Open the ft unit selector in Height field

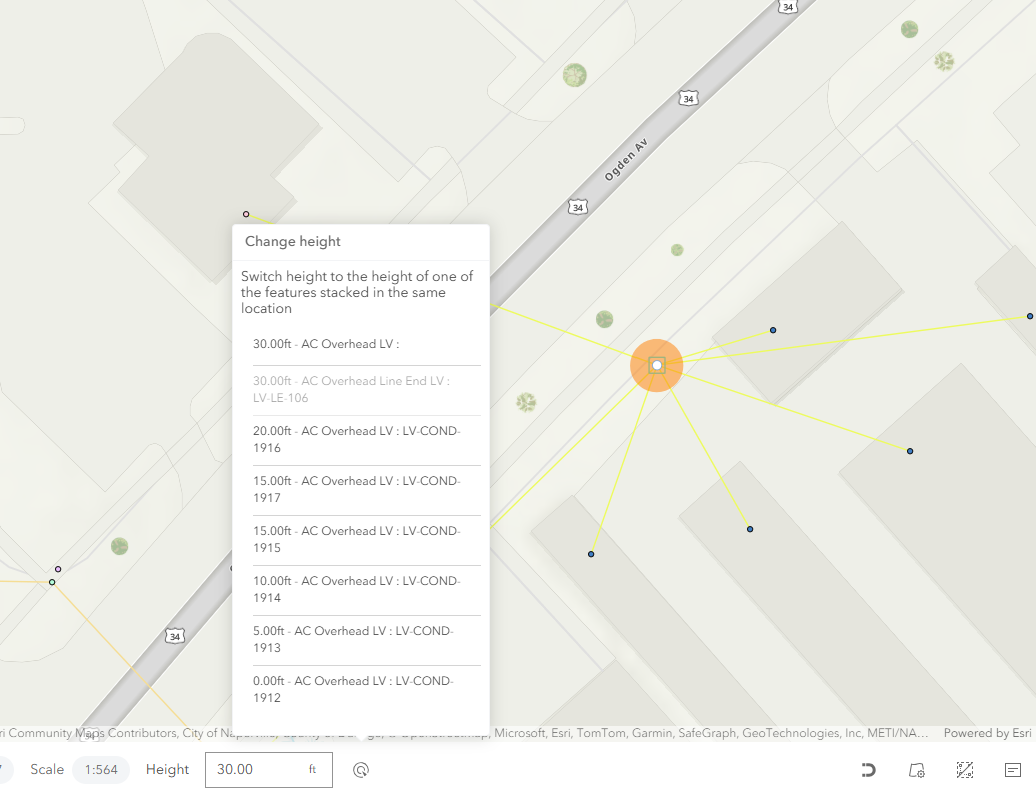(313, 770)
